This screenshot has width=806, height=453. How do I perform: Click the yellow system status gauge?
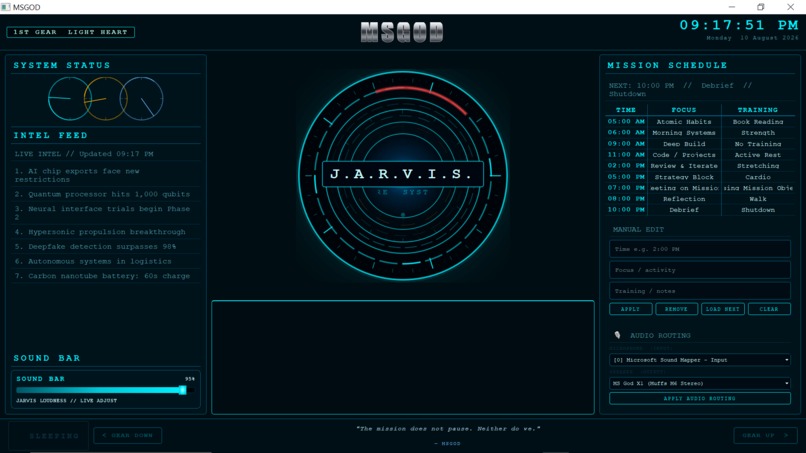[105, 98]
